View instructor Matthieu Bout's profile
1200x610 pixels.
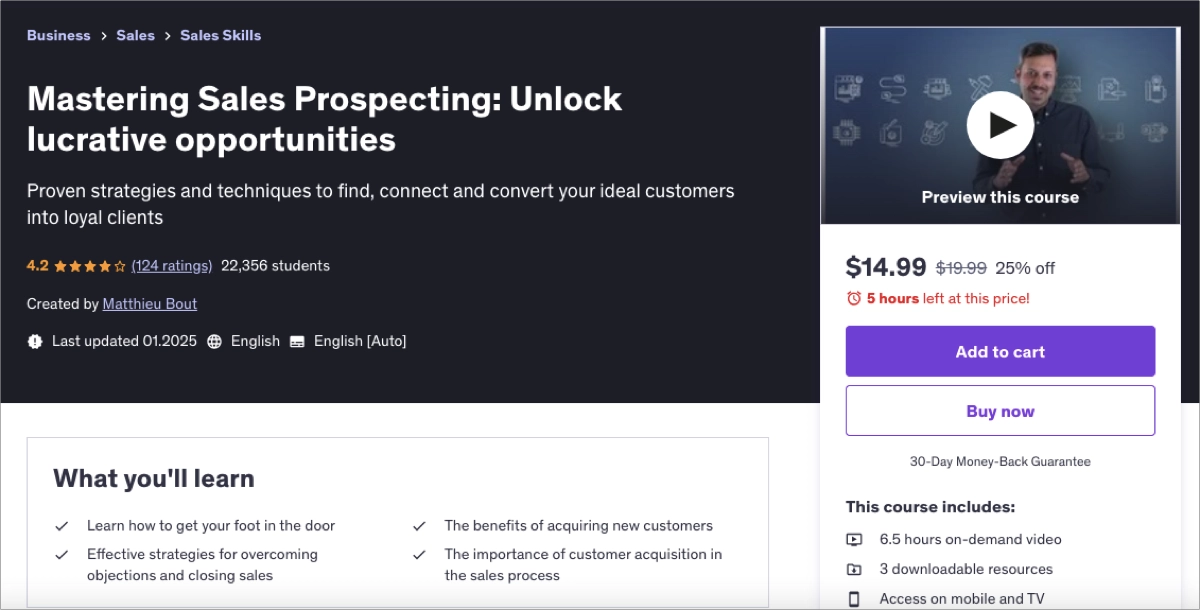(150, 304)
